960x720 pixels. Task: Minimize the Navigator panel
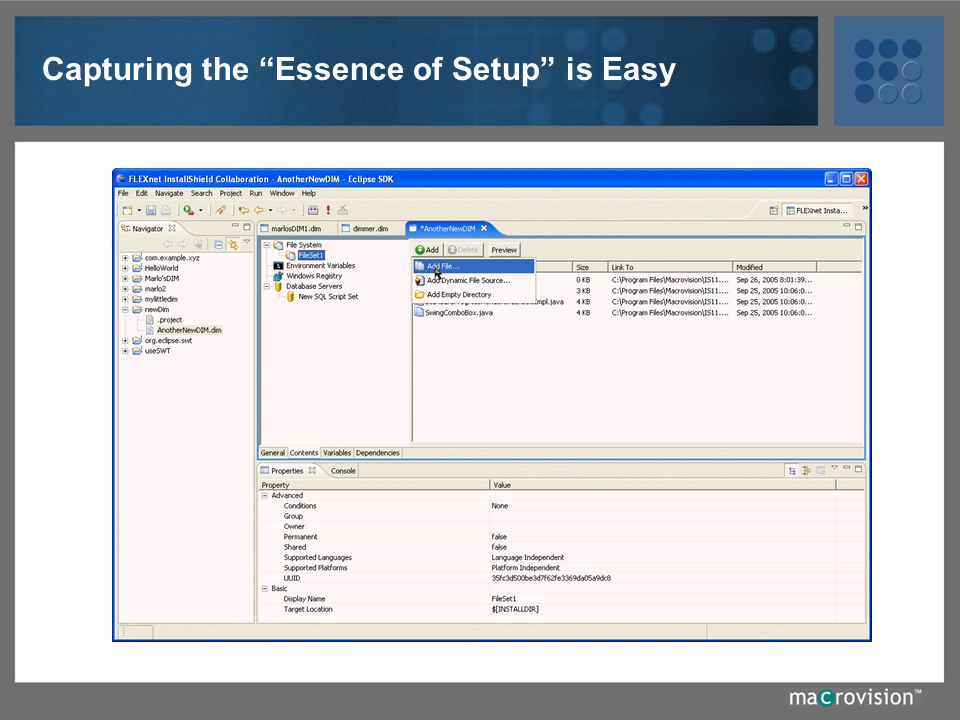[235, 226]
